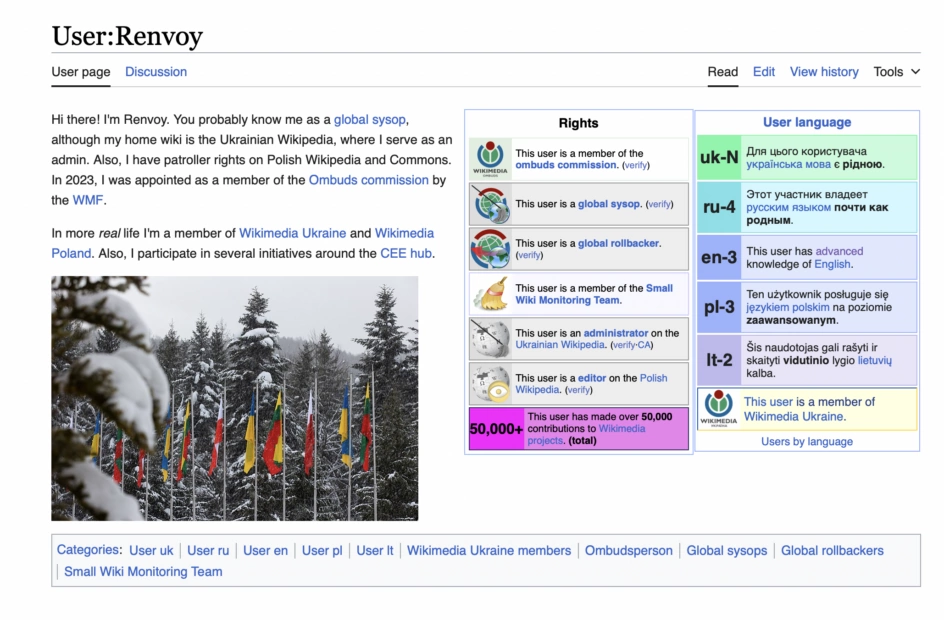
Task: Click verify under global rollbacker
Action: (529, 255)
